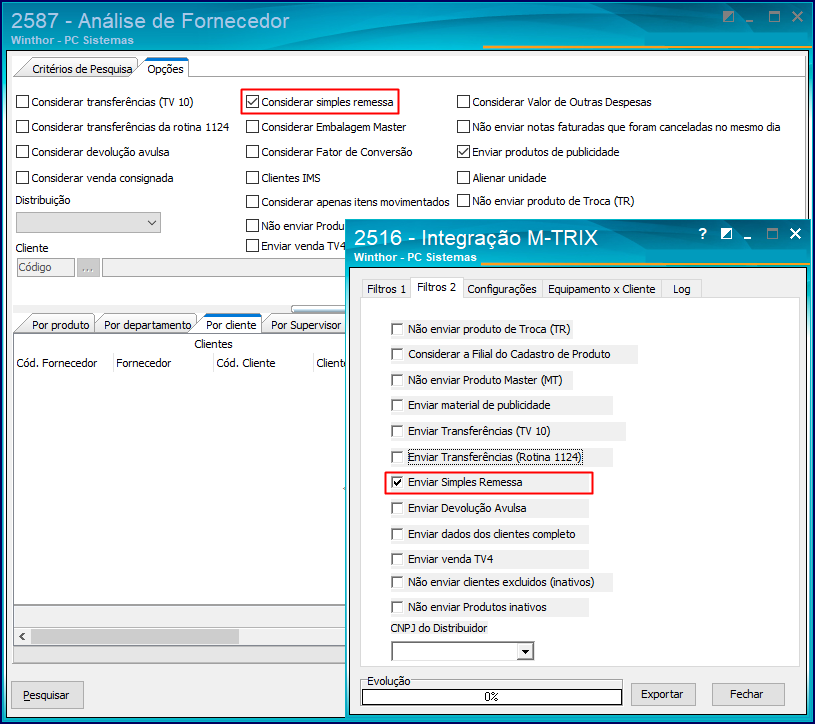
Task: Click the Pesquisar button
Action: tap(47, 695)
